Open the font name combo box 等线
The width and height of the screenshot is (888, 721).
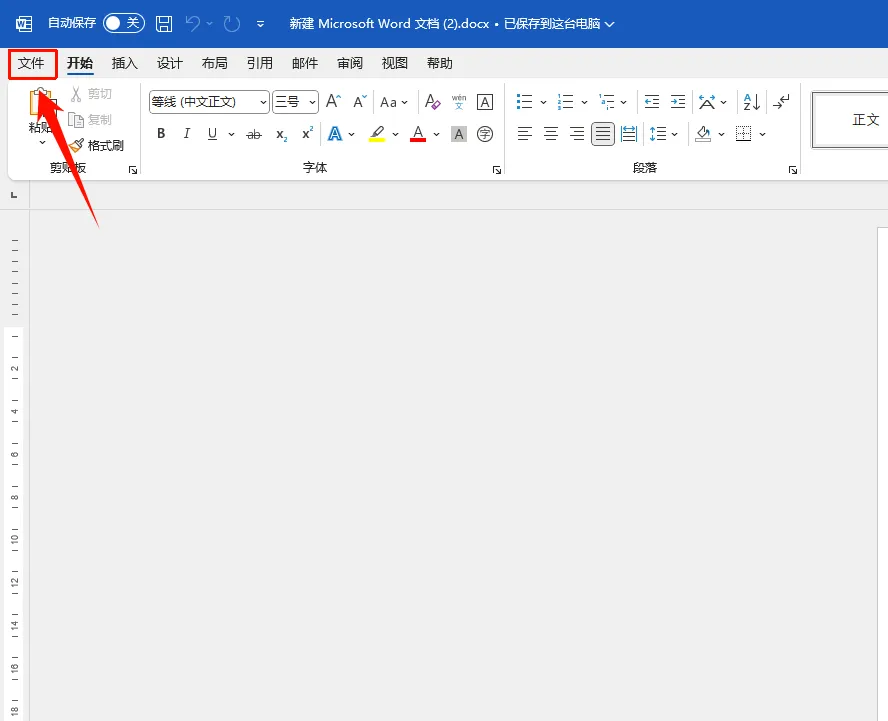[209, 102]
